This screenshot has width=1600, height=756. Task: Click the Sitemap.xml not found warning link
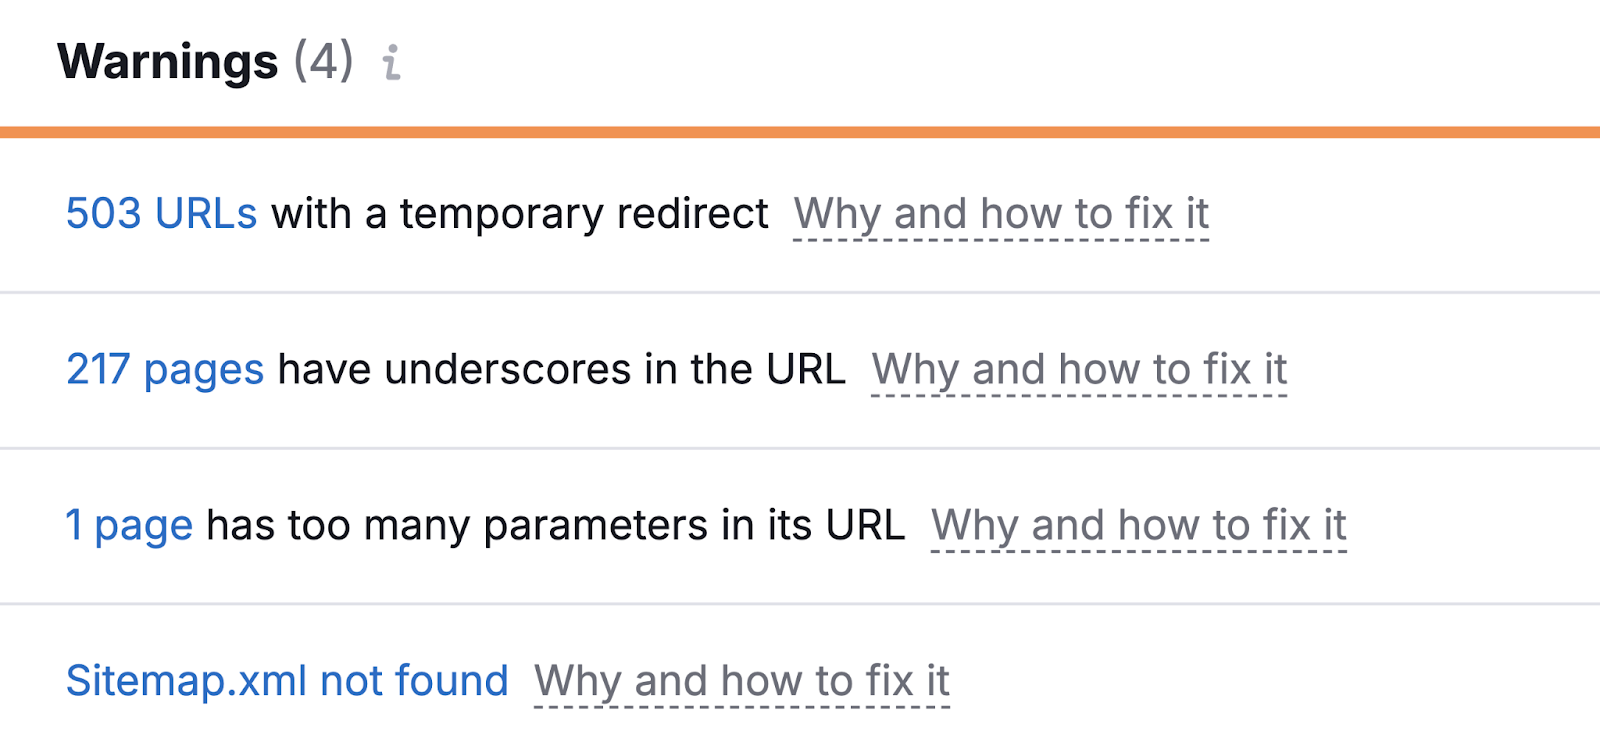pyautogui.click(x=285, y=681)
